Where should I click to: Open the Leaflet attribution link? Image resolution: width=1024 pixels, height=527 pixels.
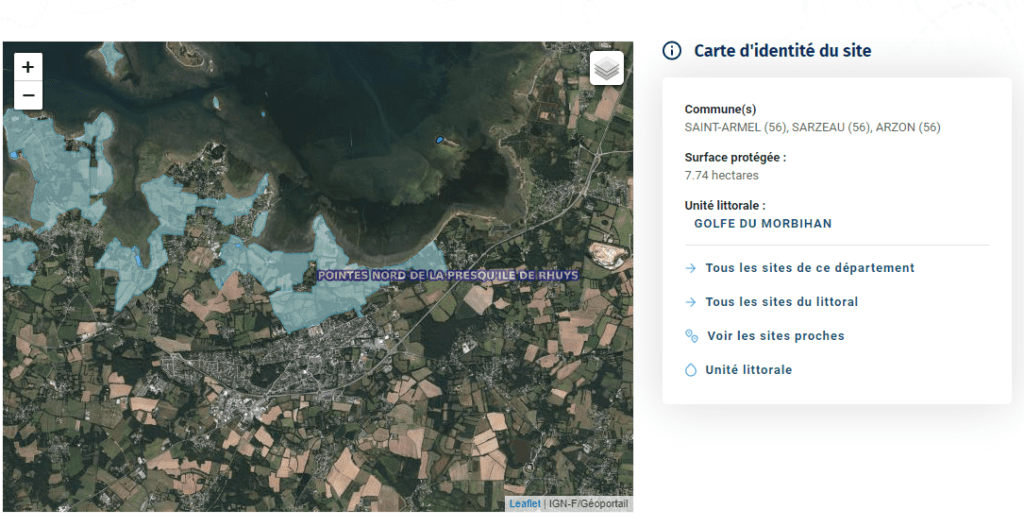(x=525, y=503)
